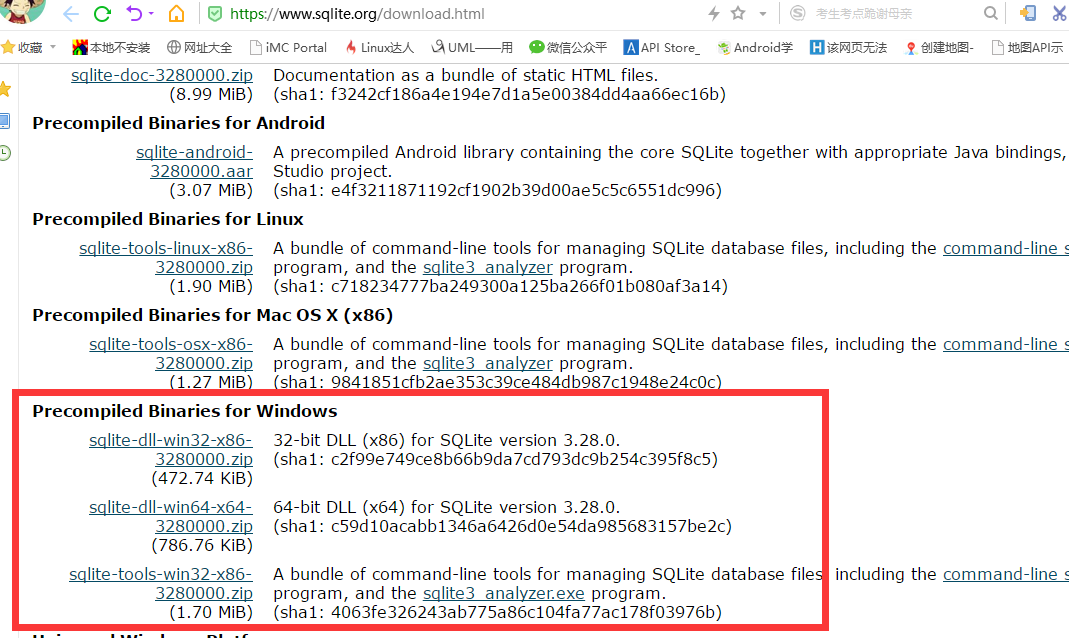Bookmark this page with the star icon
This screenshot has height=638, width=1069.
coord(738,13)
